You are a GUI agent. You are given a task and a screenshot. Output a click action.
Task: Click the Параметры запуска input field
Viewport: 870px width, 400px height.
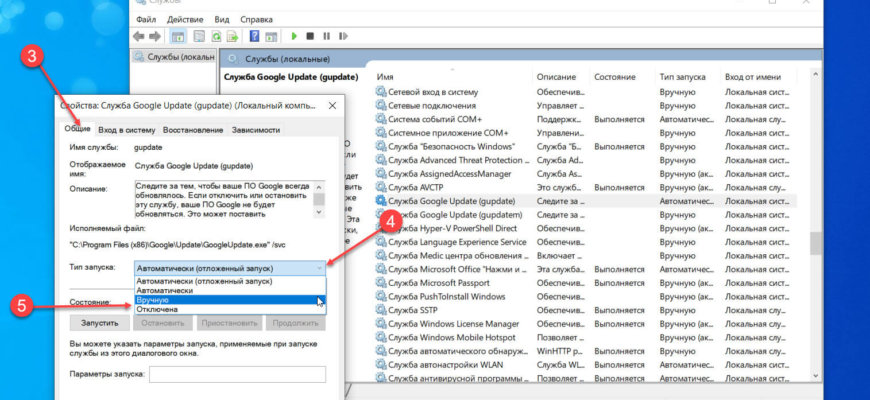tap(237, 374)
